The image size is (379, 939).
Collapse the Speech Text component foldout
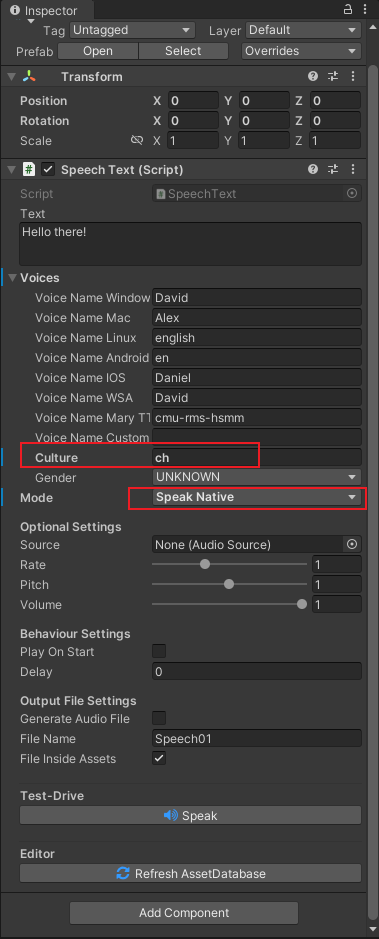pos(11,169)
